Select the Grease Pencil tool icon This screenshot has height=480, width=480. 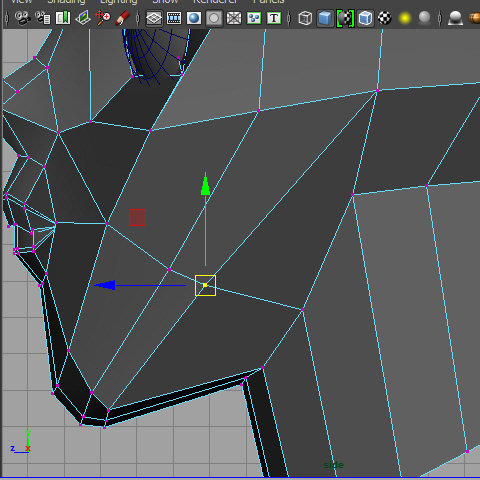(122, 18)
